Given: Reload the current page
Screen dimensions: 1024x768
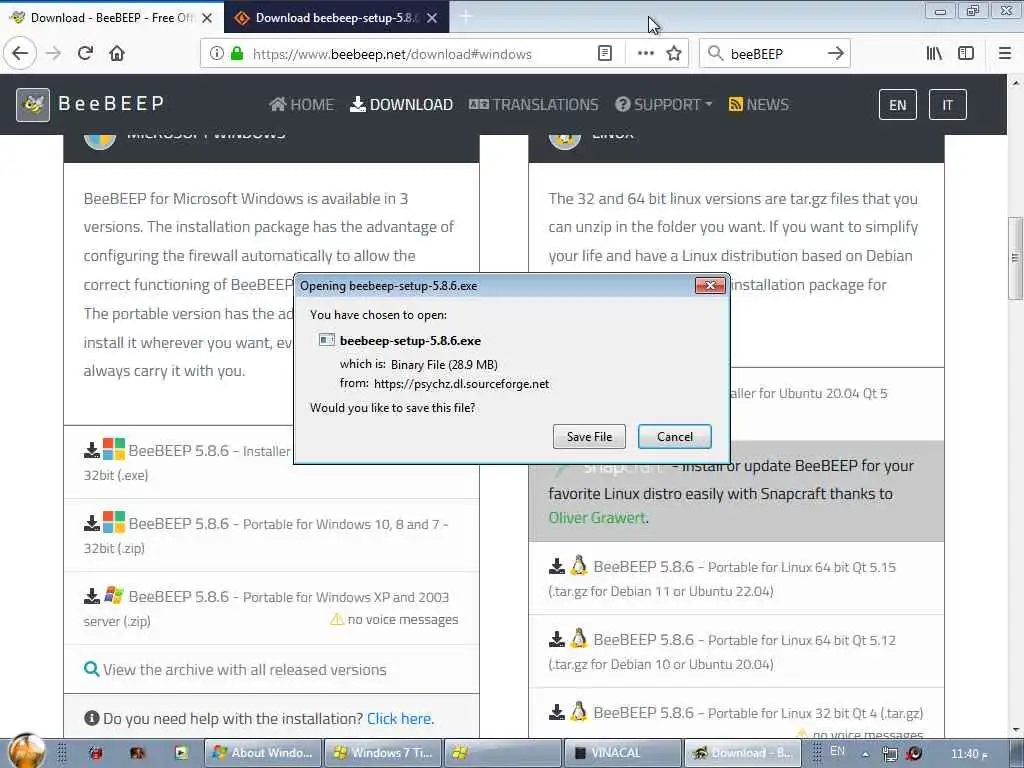Looking at the screenshot, I should 85,53.
